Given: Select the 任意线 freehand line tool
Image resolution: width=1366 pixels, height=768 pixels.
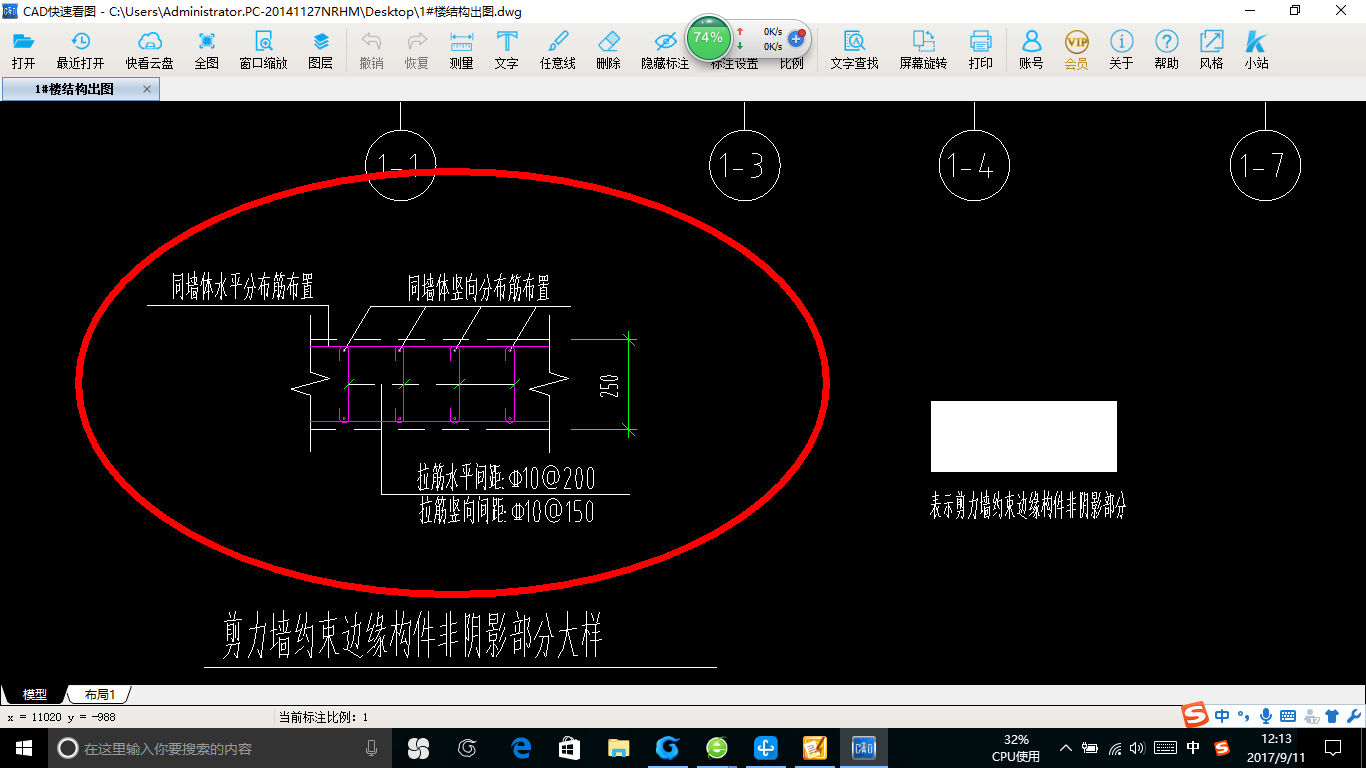Looking at the screenshot, I should 558,49.
